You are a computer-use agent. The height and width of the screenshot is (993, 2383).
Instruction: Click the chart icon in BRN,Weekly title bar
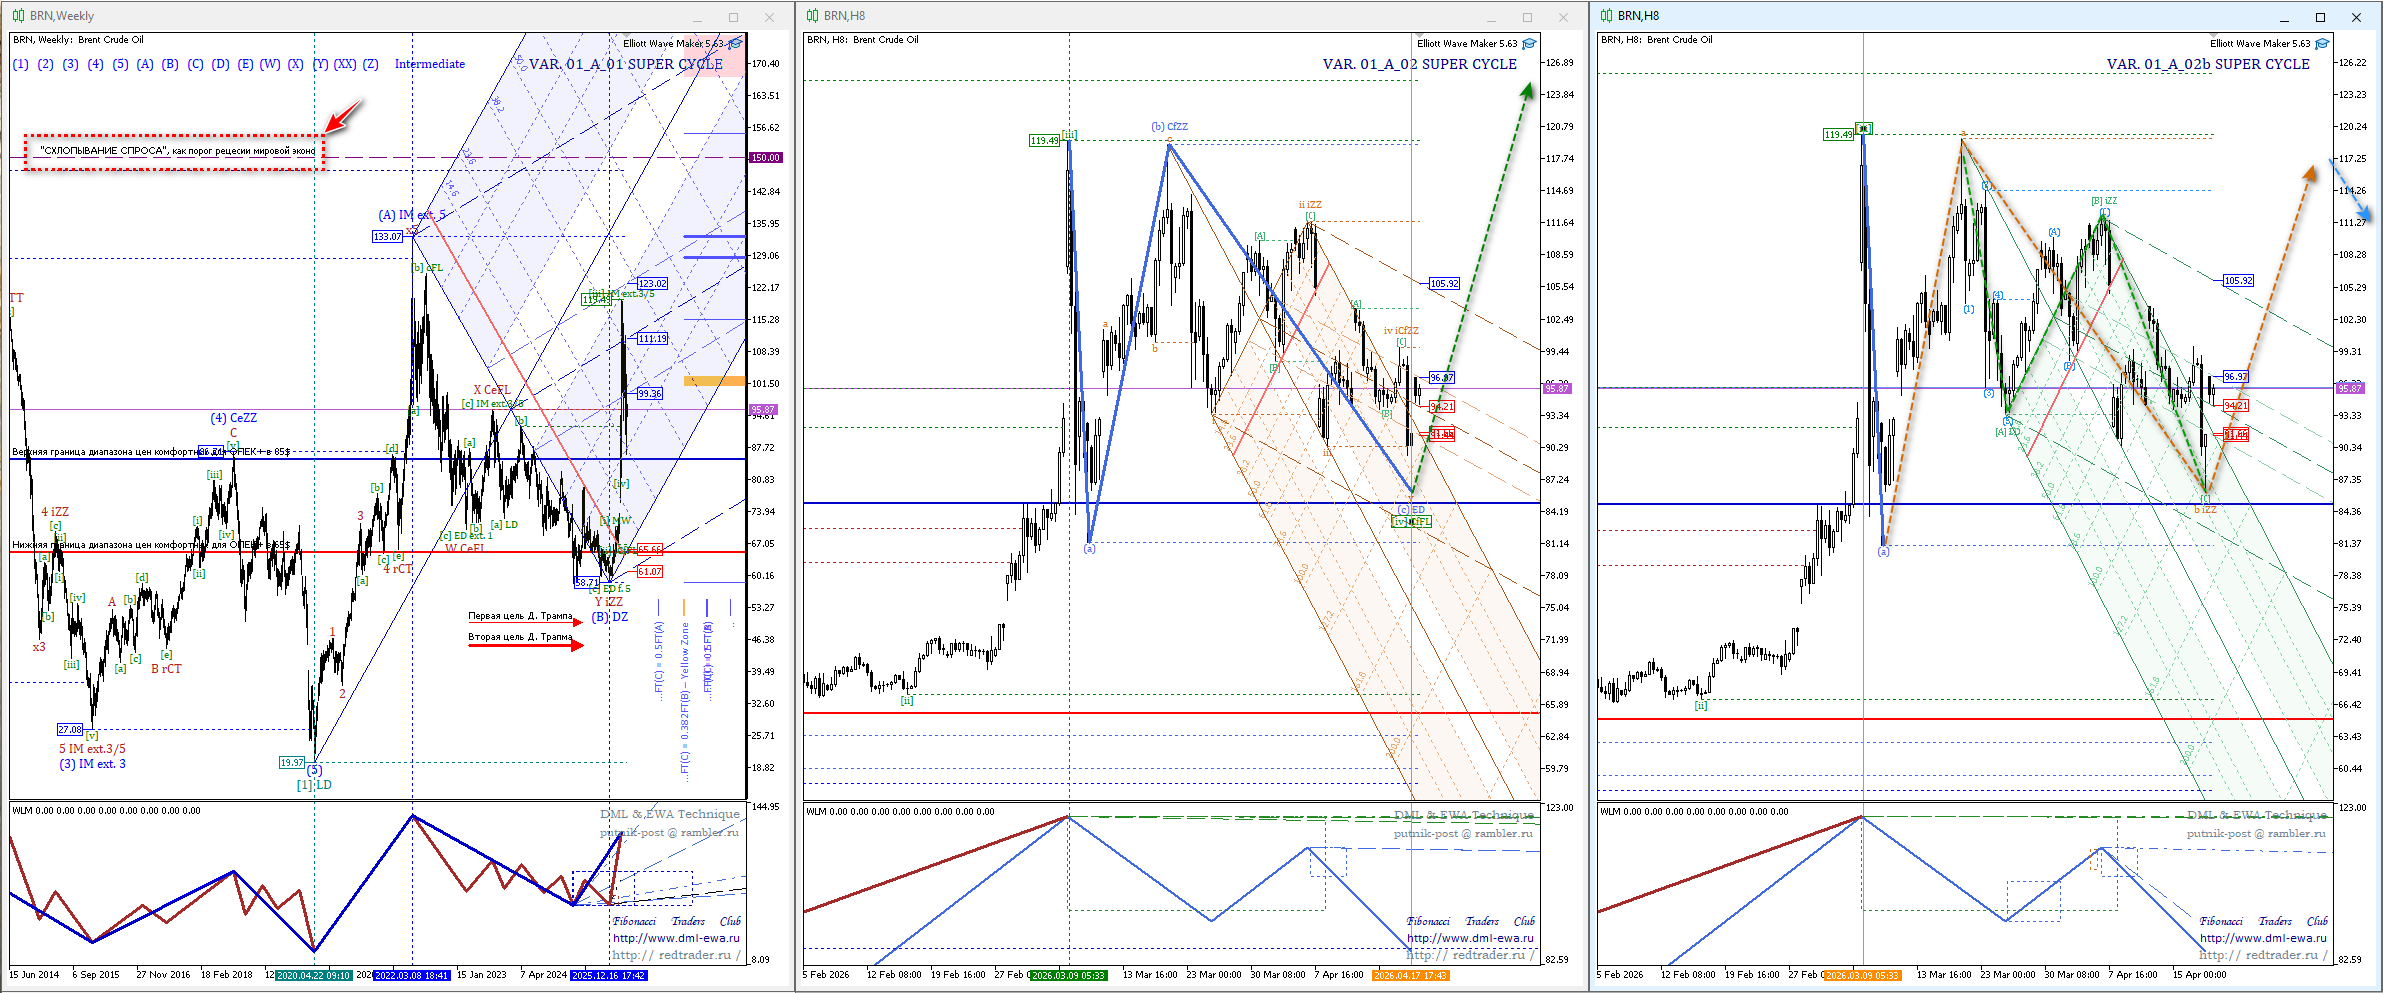(18, 16)
